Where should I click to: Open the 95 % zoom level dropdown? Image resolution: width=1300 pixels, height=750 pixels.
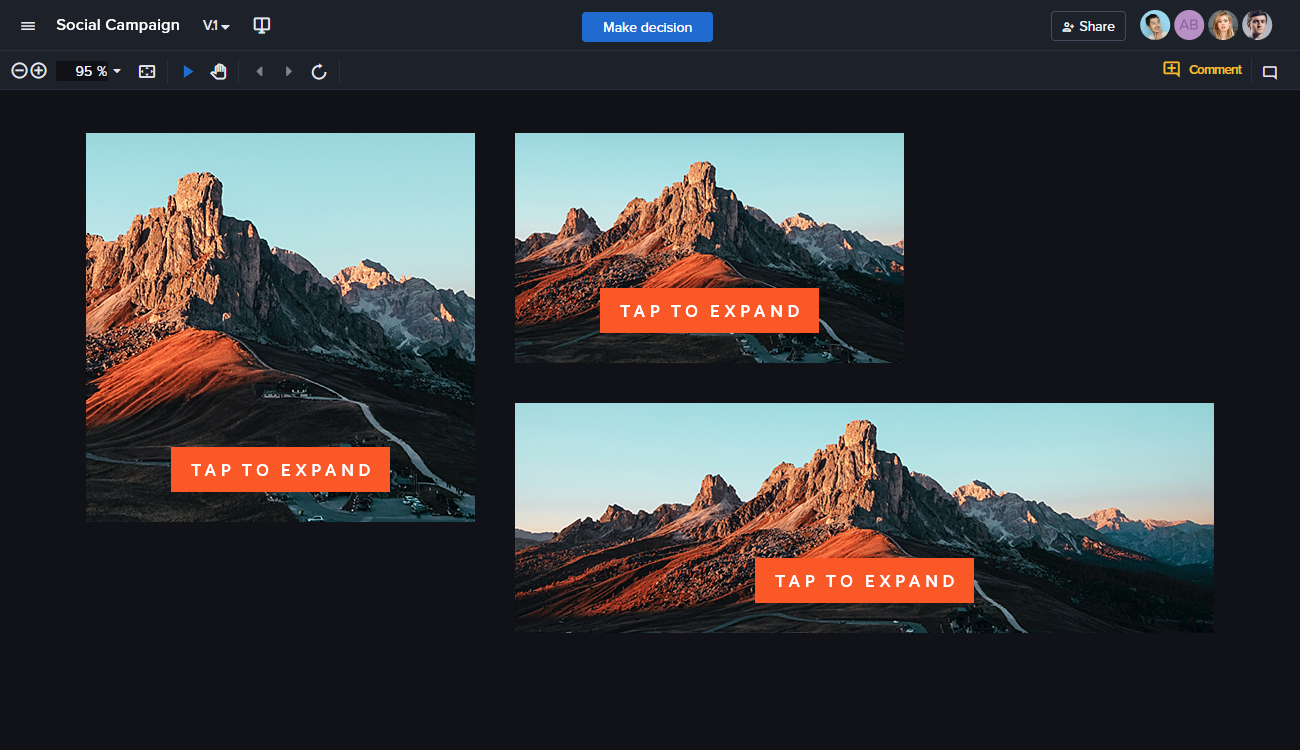tap(98, 72)
